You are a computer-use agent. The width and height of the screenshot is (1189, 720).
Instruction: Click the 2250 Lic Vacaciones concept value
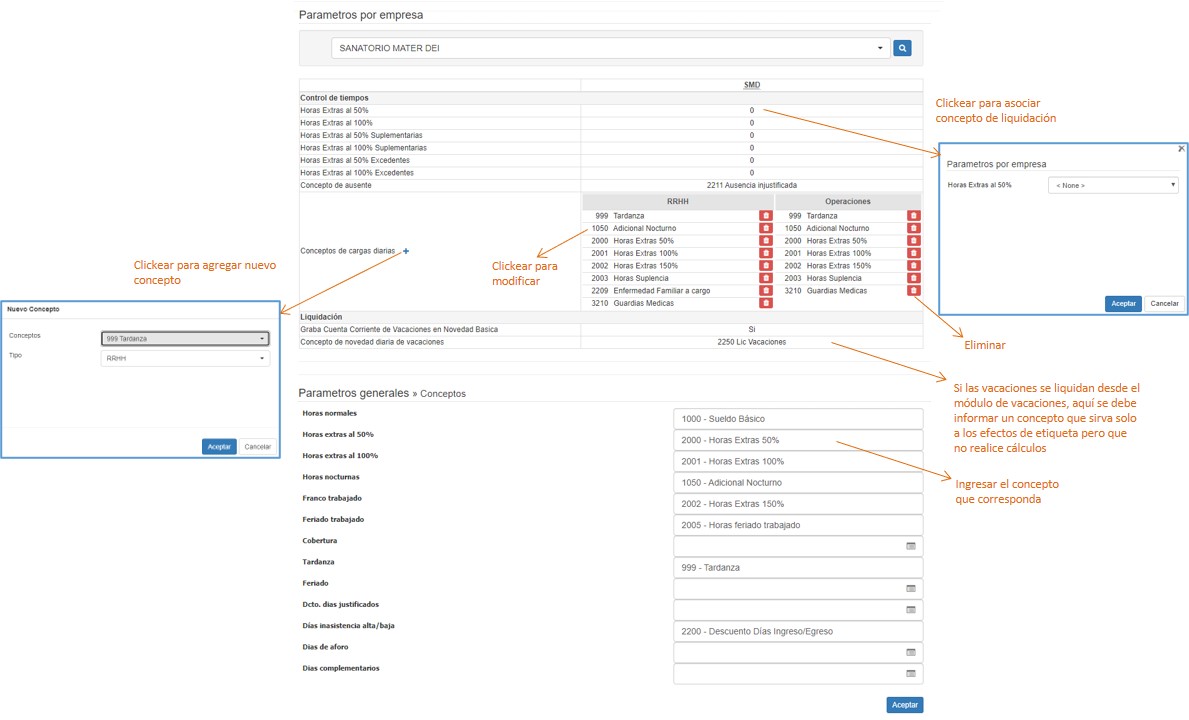click(x=752, y=342)
